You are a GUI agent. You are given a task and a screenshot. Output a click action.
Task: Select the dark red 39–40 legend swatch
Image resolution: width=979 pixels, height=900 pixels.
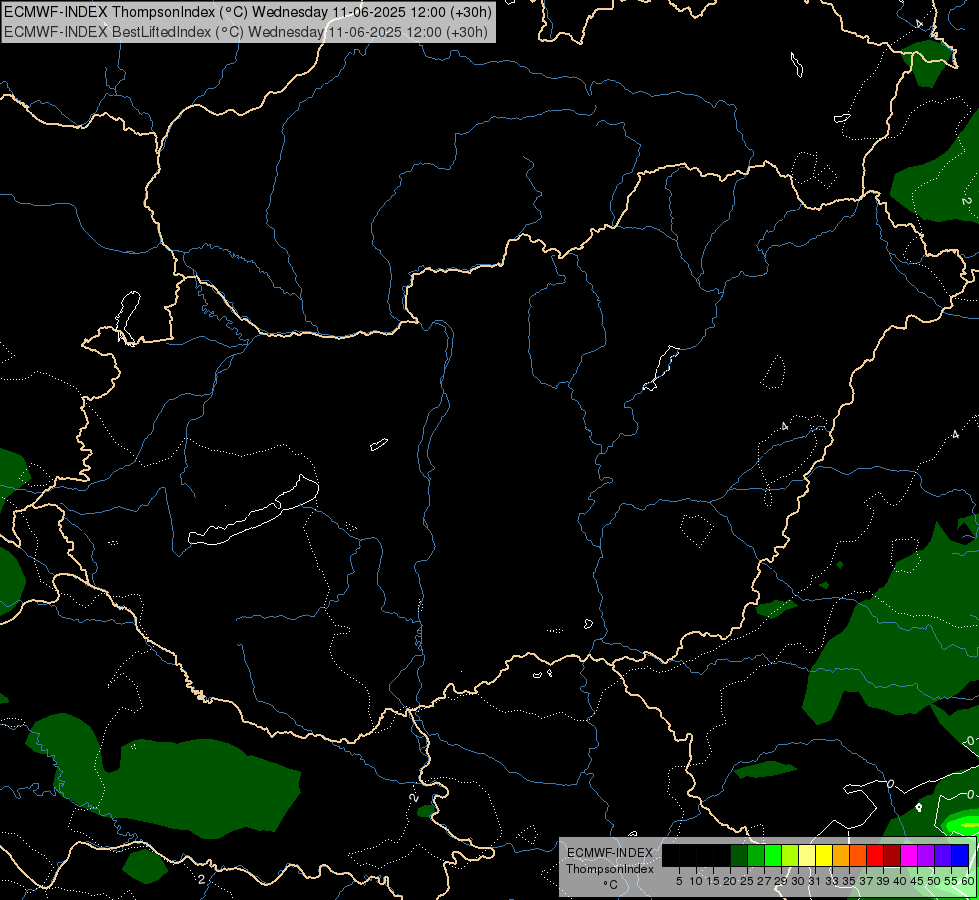tap(892, 855)
